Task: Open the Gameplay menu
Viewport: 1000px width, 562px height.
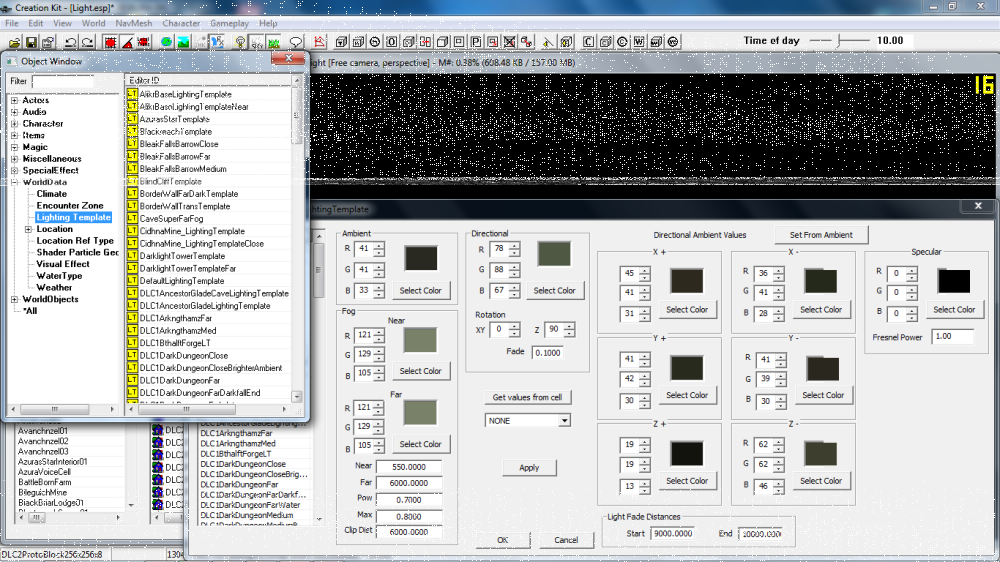Action: [230, 23]
